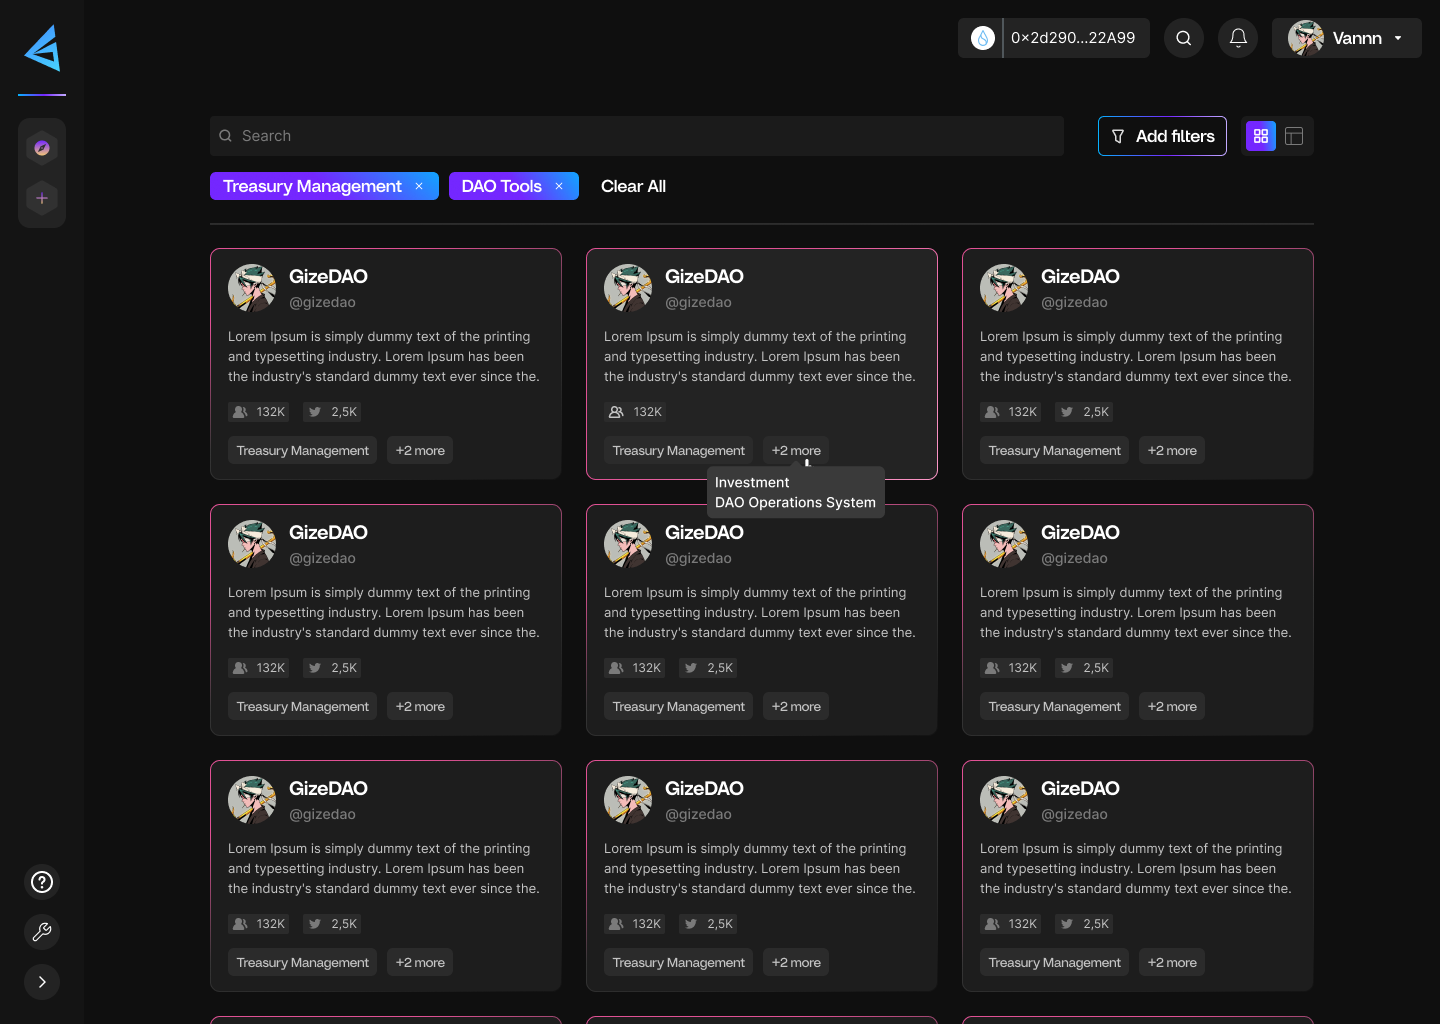Open the wrench tools icon
Image resolution: width=1440 pixels, height=1024 pixels.
pos(42,932)
